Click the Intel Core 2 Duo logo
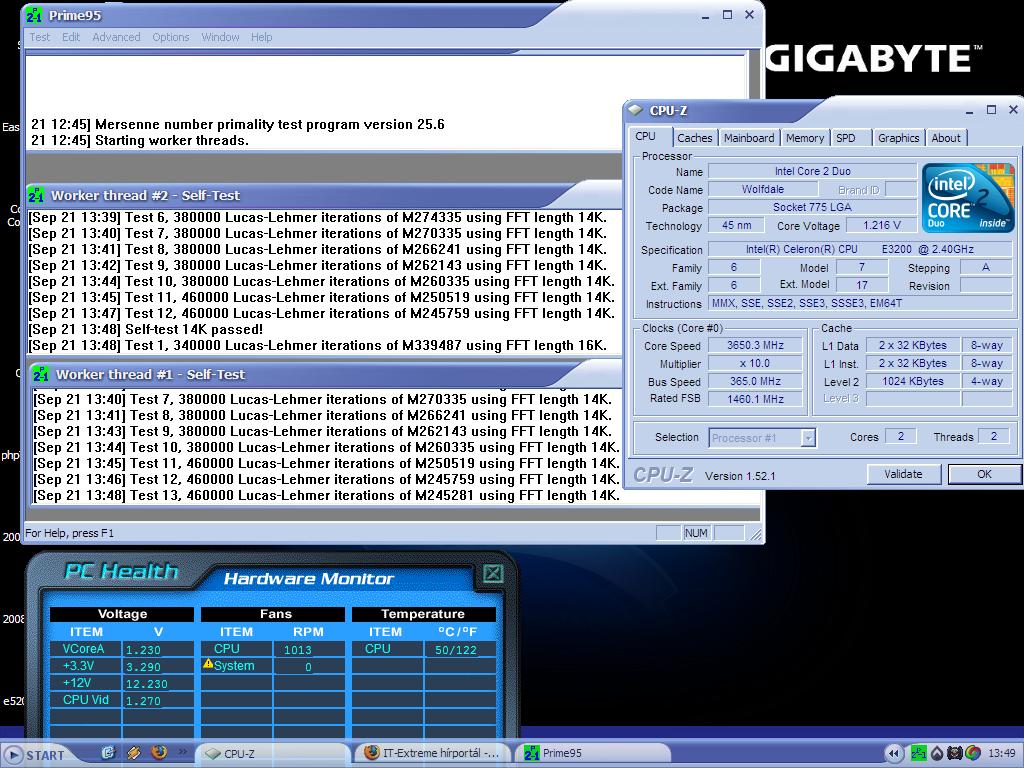The width and height of the screenshot is (1024, 768). 967,197
